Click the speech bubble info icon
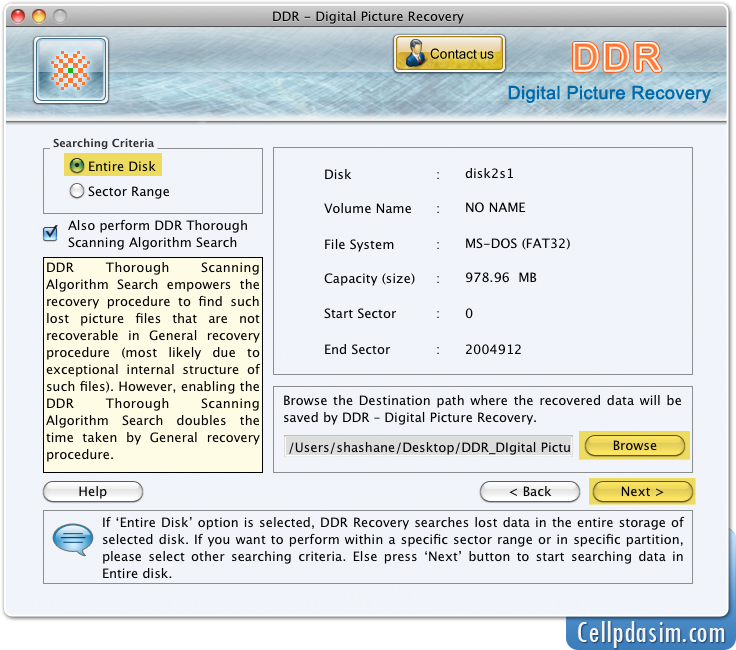 click(x=73, y=539)
